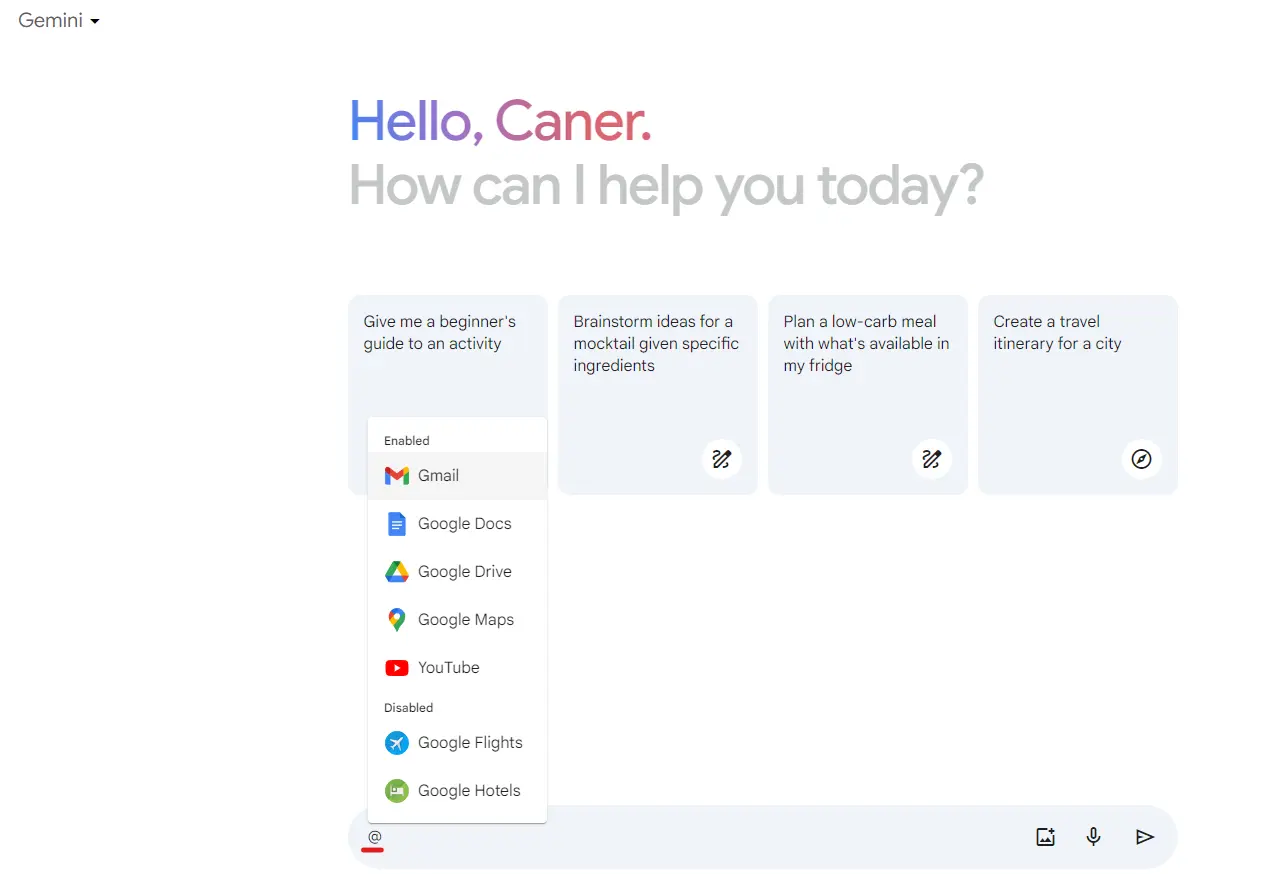This screenshot has width=1284, height=874.
Task: Open the travel itinerary suggestion card
Action: point(1078,394)
